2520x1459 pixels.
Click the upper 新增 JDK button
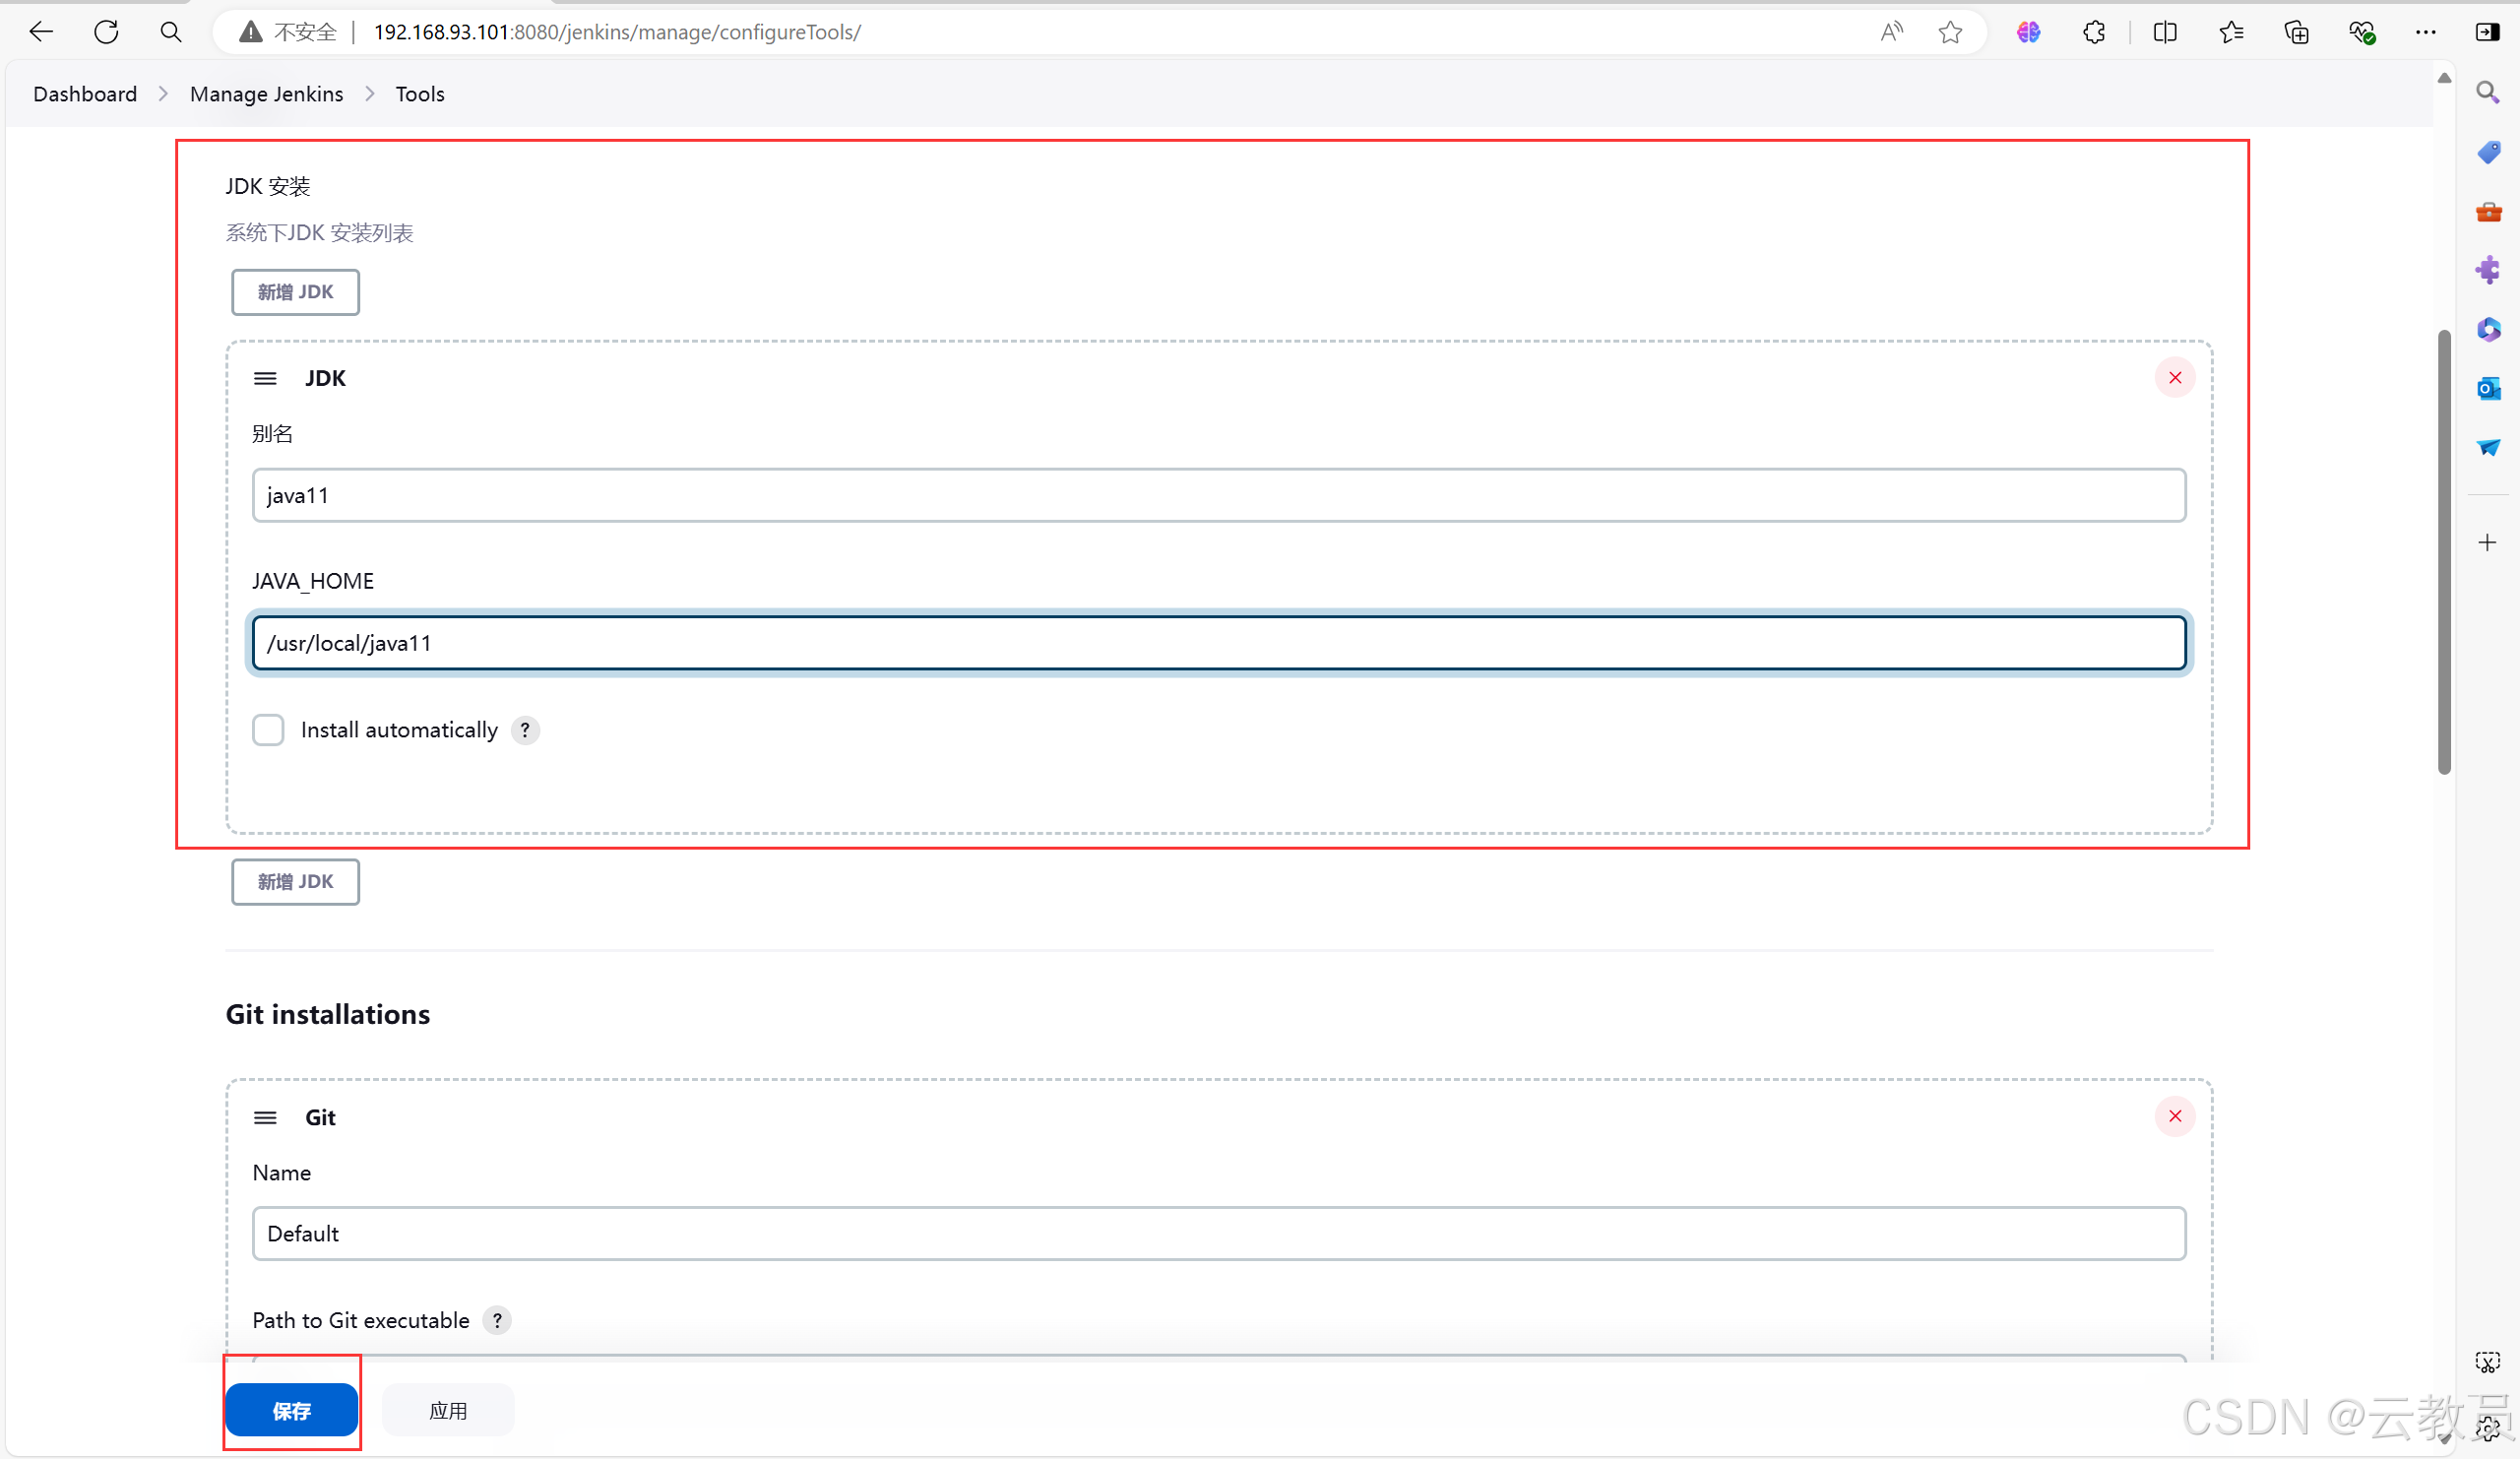coord(296,292)
